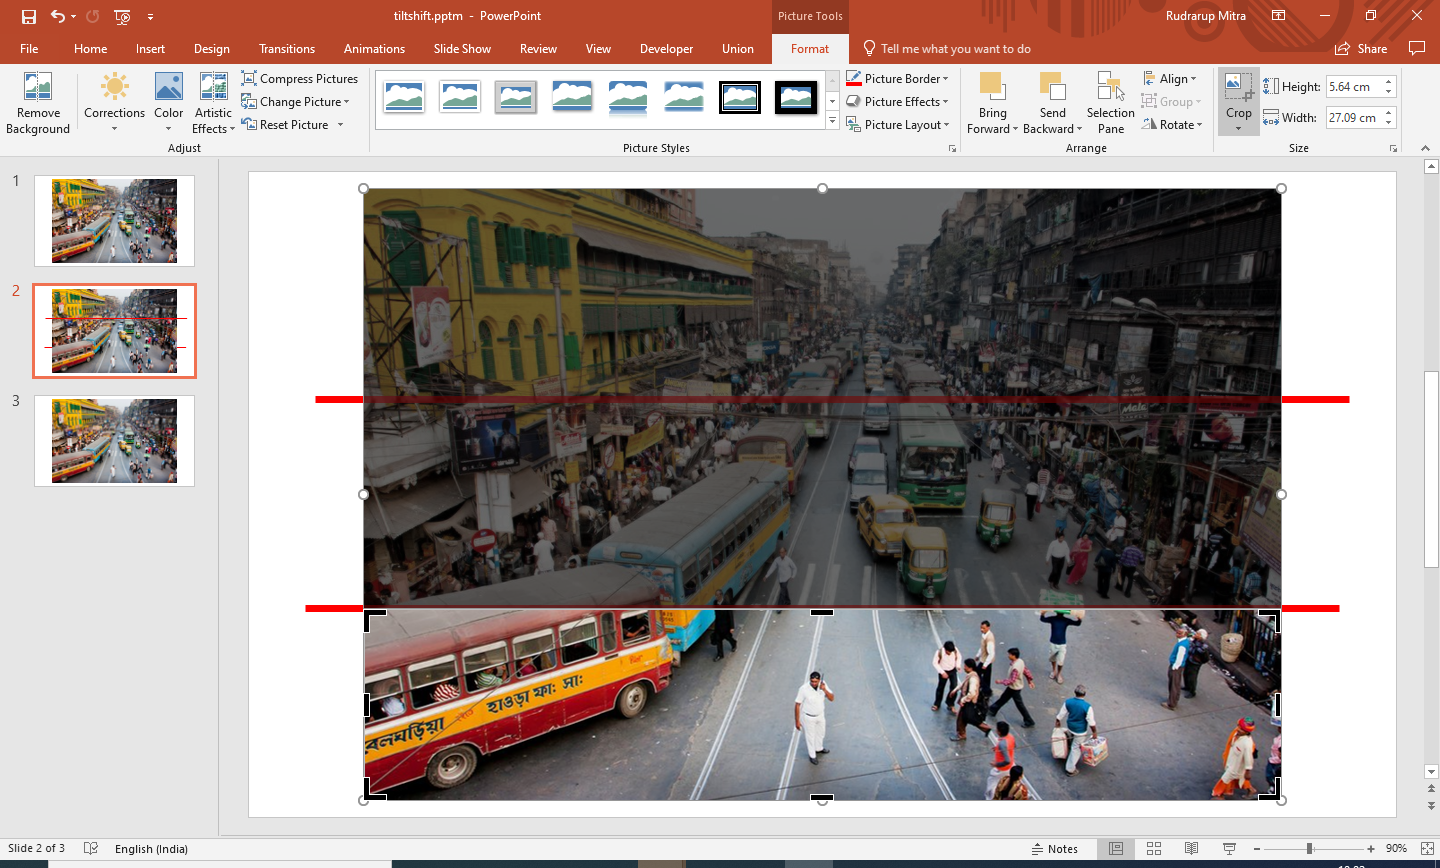Open Artistic Effects gallery
Viewport: 1440px width, 868px height.
(213, 103)
